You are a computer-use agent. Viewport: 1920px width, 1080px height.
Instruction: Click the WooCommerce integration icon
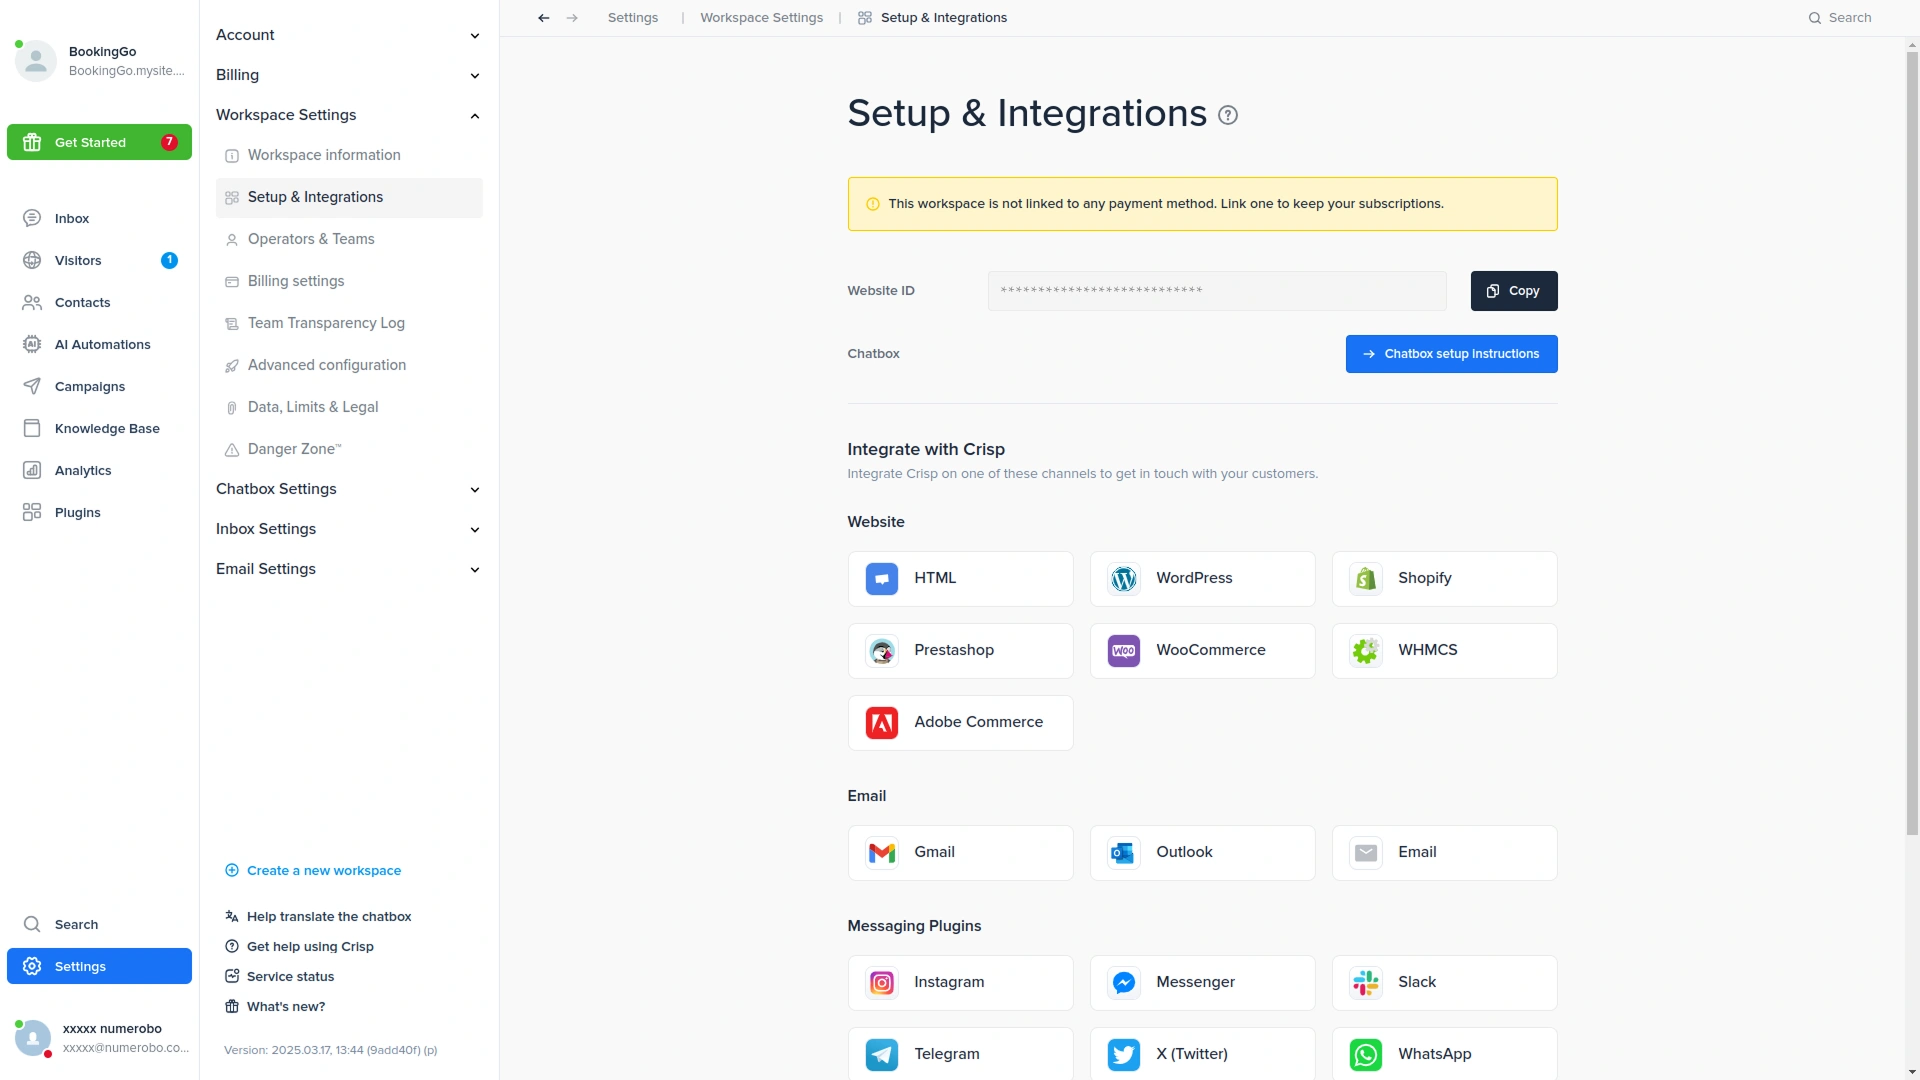pos(1123,651)
